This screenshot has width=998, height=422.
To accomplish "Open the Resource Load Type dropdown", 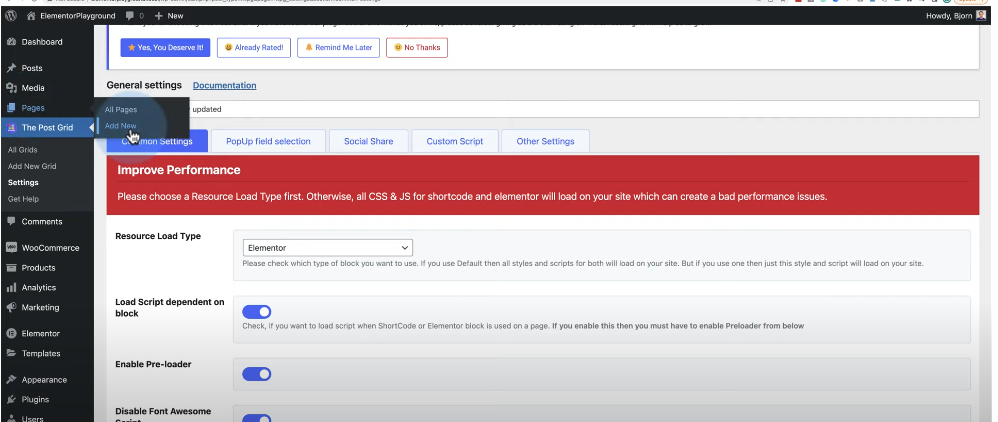I will (328, 248).
